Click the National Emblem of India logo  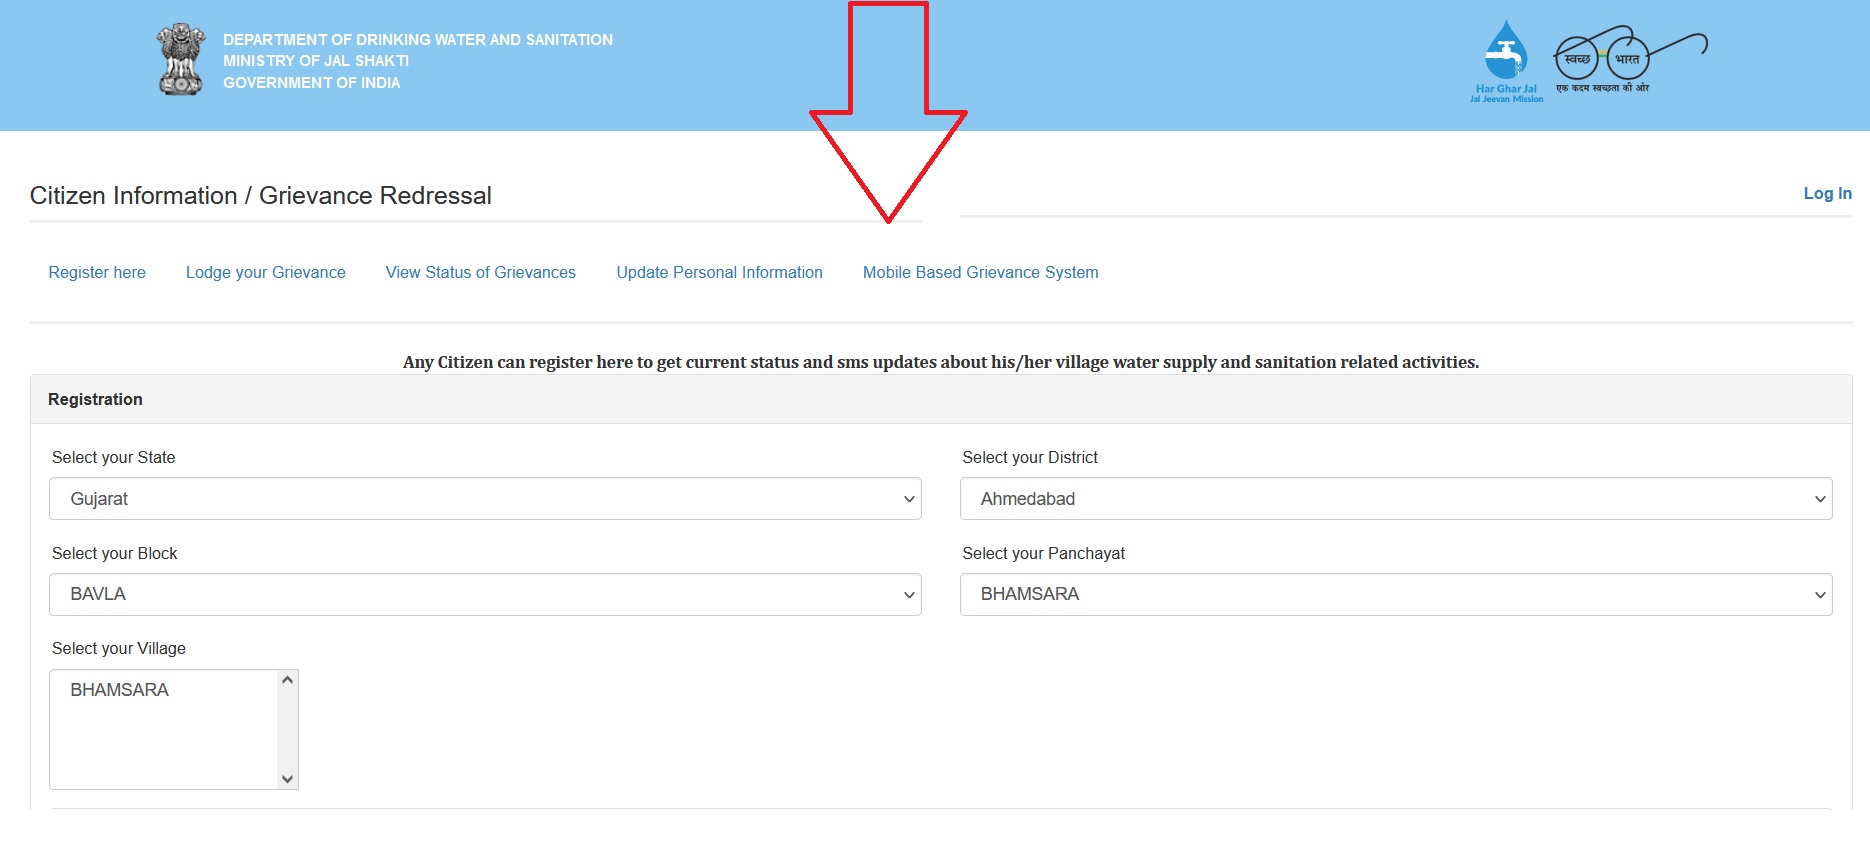coord(181,60)
